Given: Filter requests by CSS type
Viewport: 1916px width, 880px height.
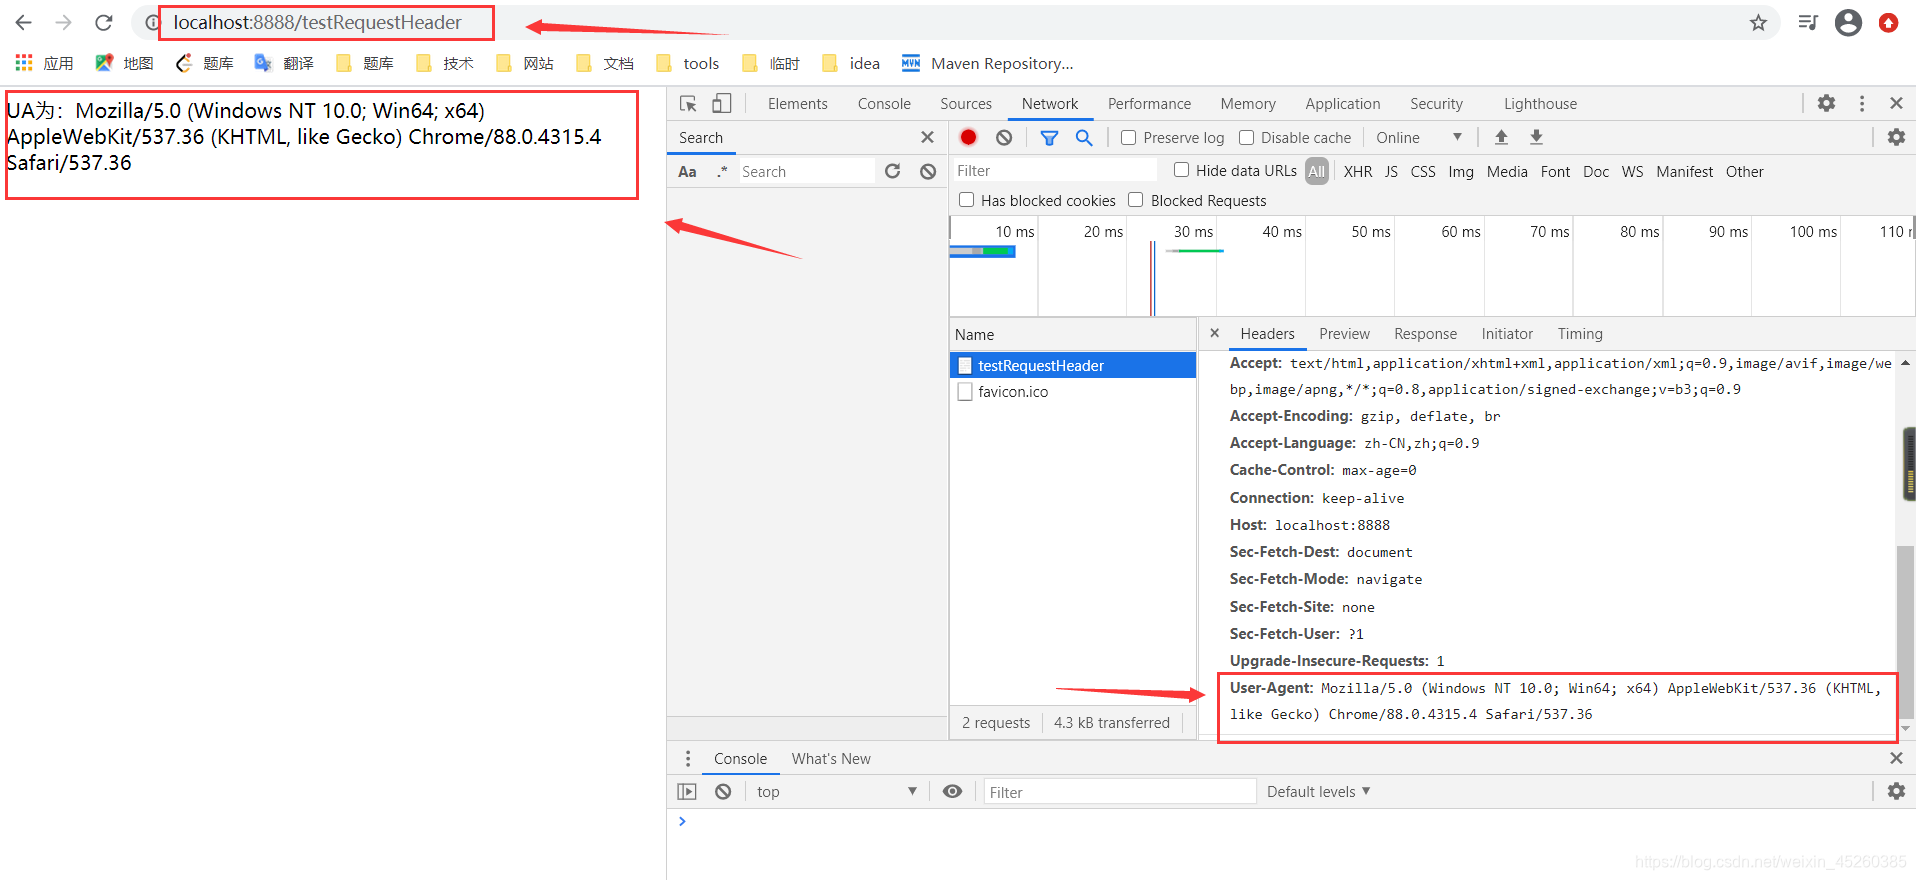Looking at the screenshot, I should pos(1422,171).
